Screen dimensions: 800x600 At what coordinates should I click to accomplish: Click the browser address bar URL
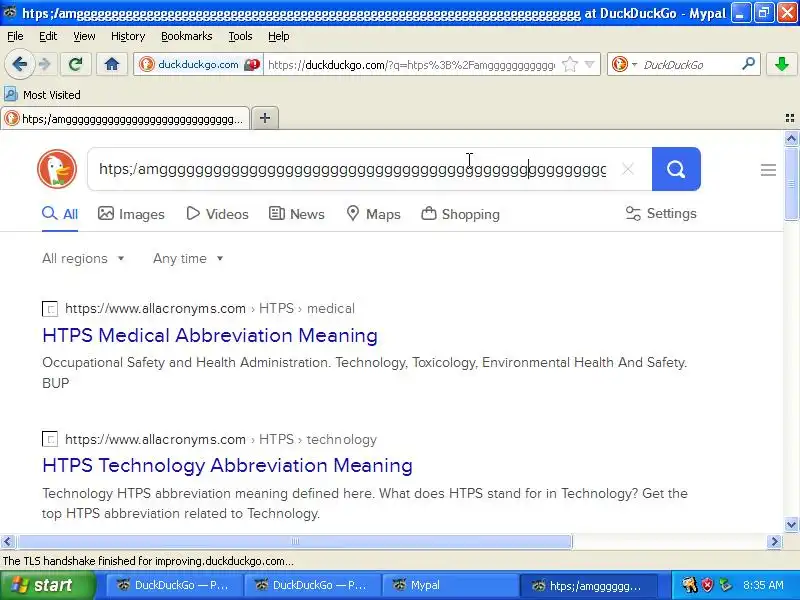click(x=411, y=65)
